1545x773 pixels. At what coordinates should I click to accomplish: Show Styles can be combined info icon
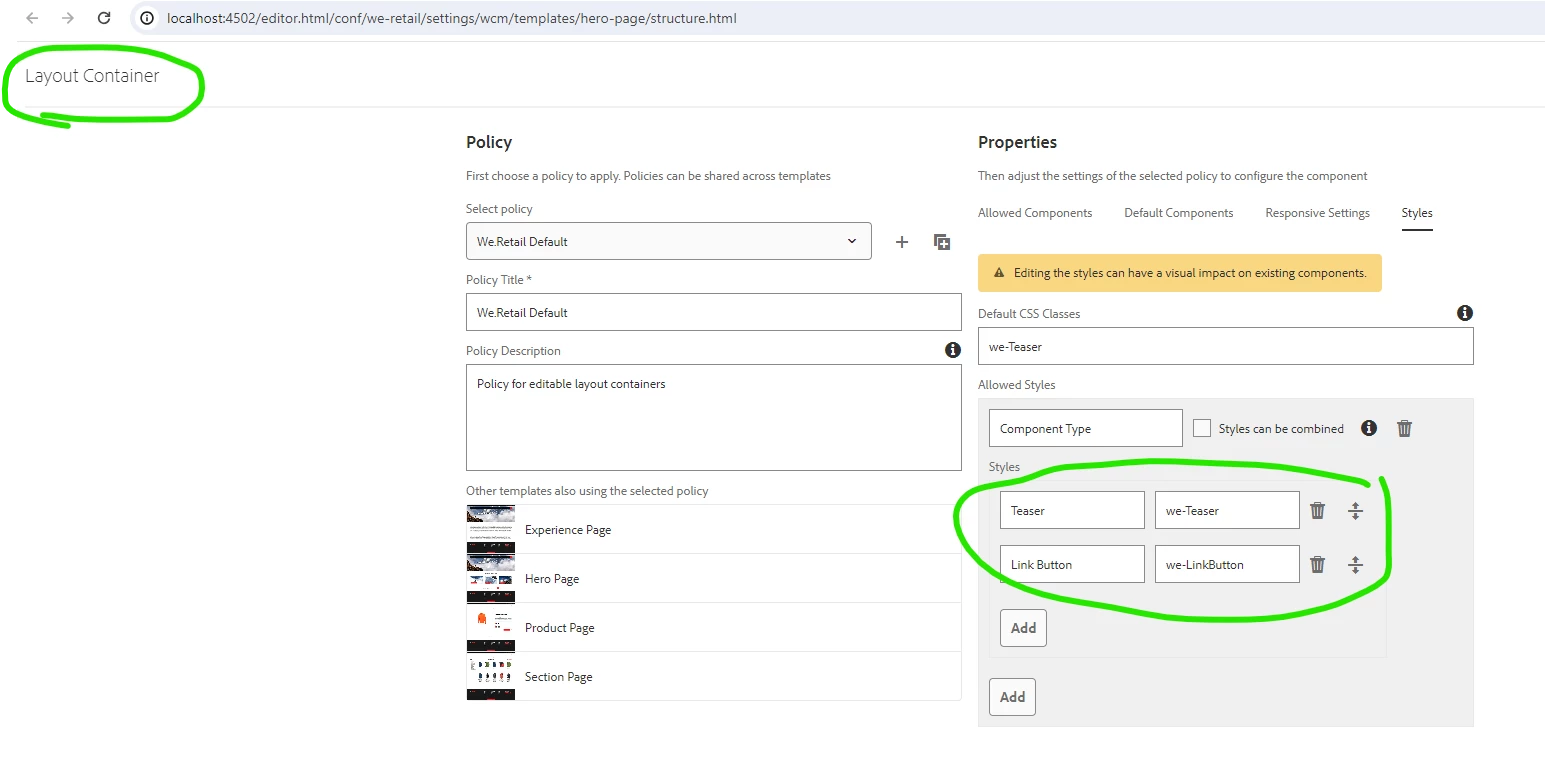coord(1369,428)
